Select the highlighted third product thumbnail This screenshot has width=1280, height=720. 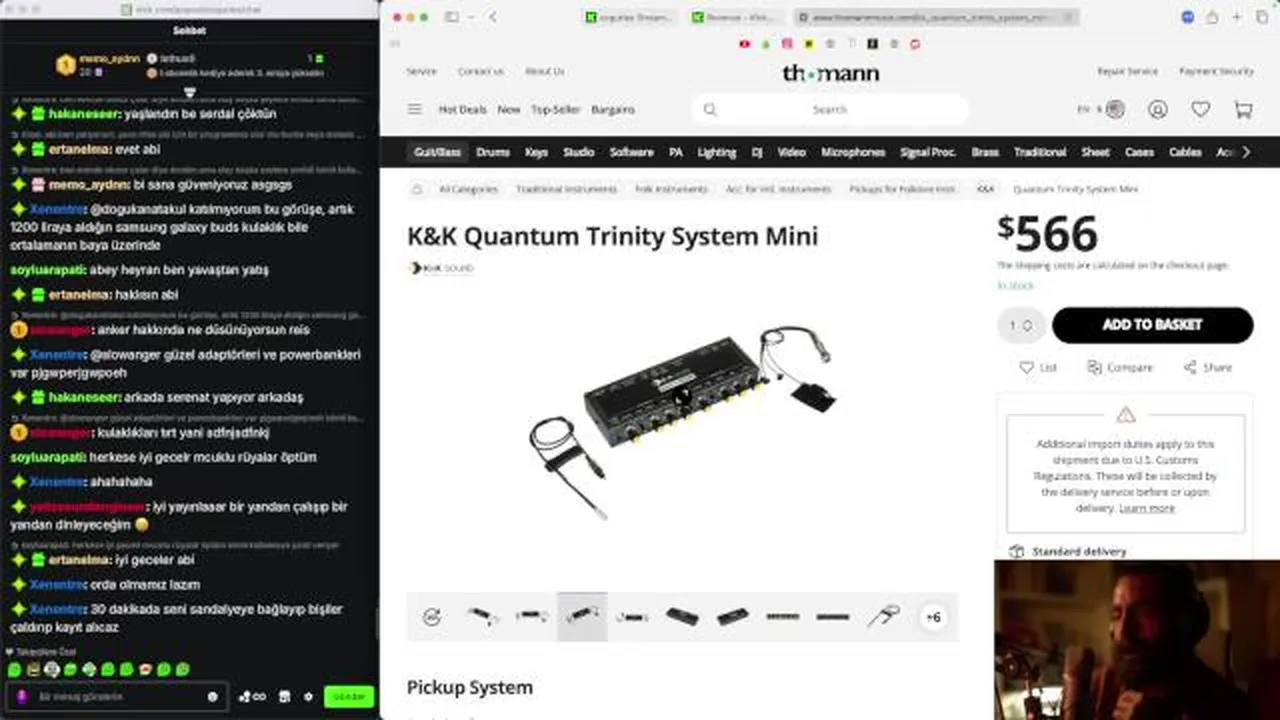pyautogui.click(x=582, y=617)
